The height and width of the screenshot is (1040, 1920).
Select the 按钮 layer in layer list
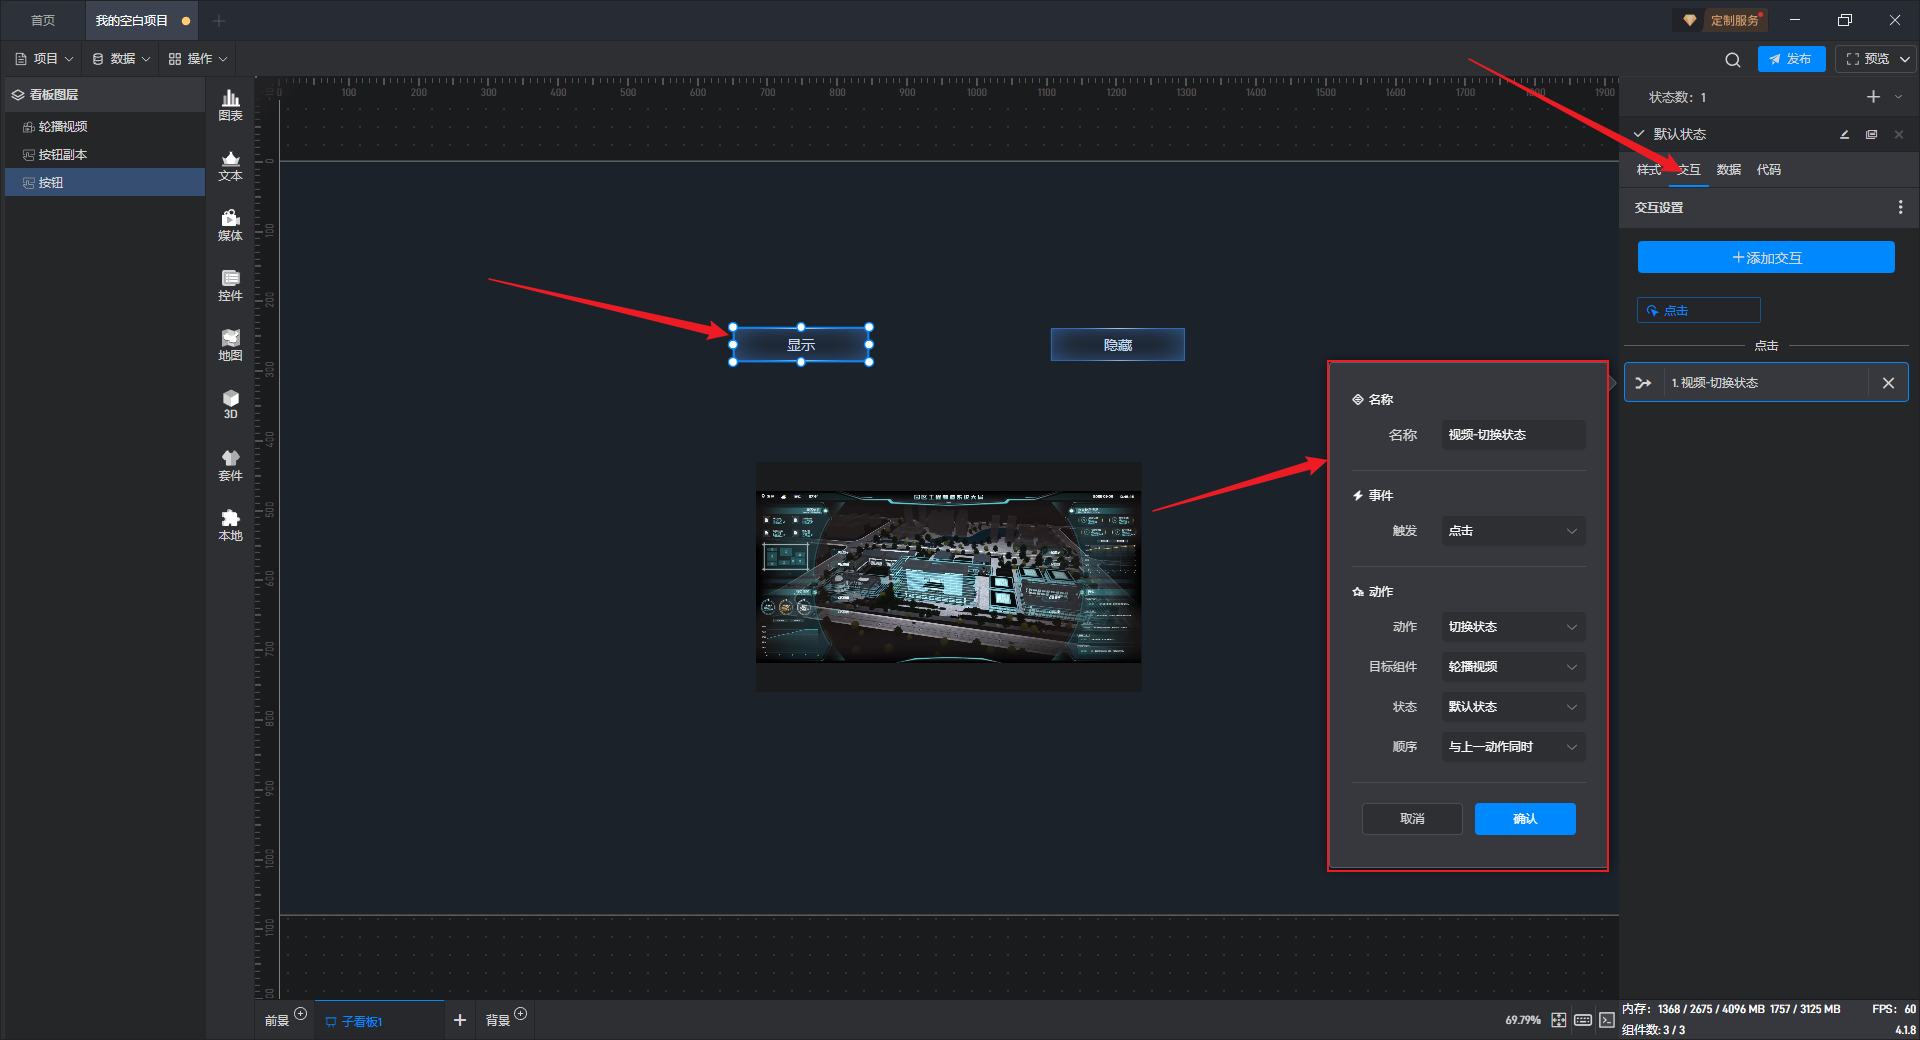coord(105,182)
